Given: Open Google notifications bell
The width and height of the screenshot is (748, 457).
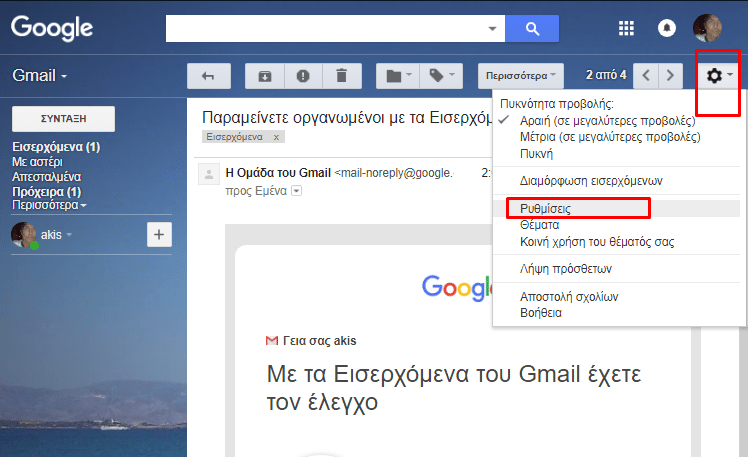Looking at the screenshot, I should click(667, 28).
